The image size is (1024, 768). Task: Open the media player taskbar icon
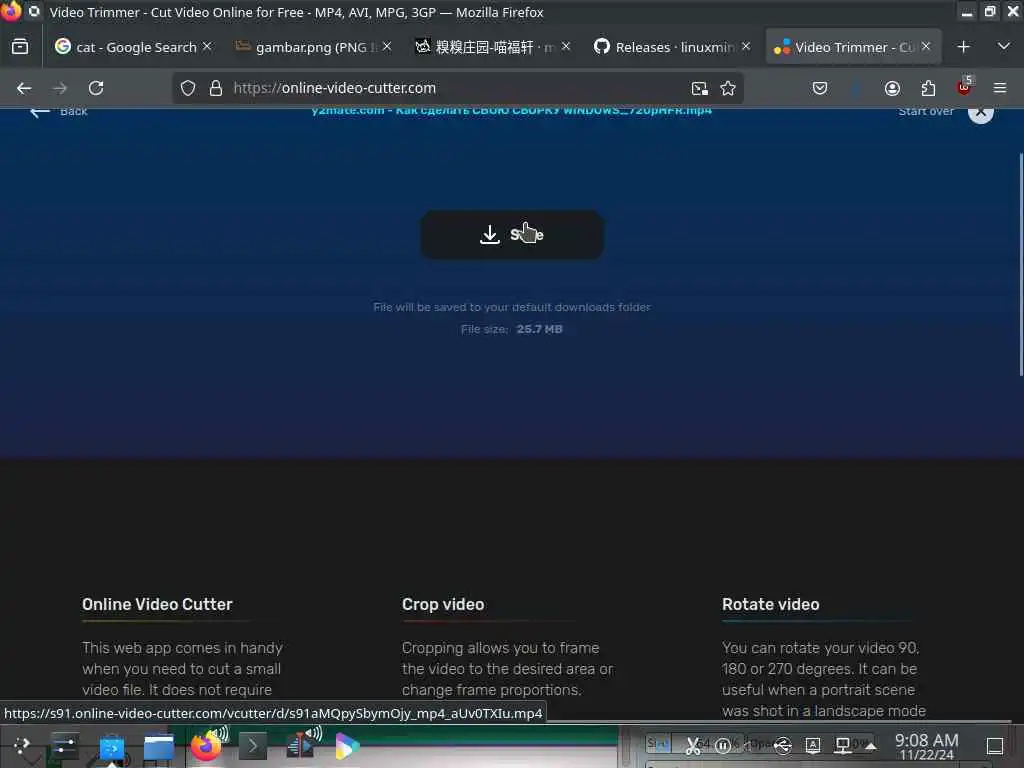tap(347, 745)
